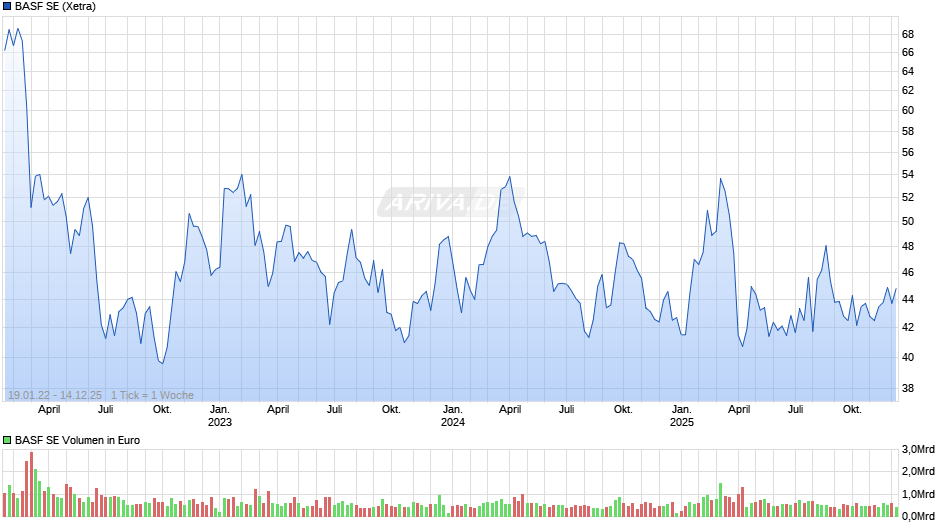Click the '1,0Mrd' volume axis label
Screen dimensions: 940x526
918,495
